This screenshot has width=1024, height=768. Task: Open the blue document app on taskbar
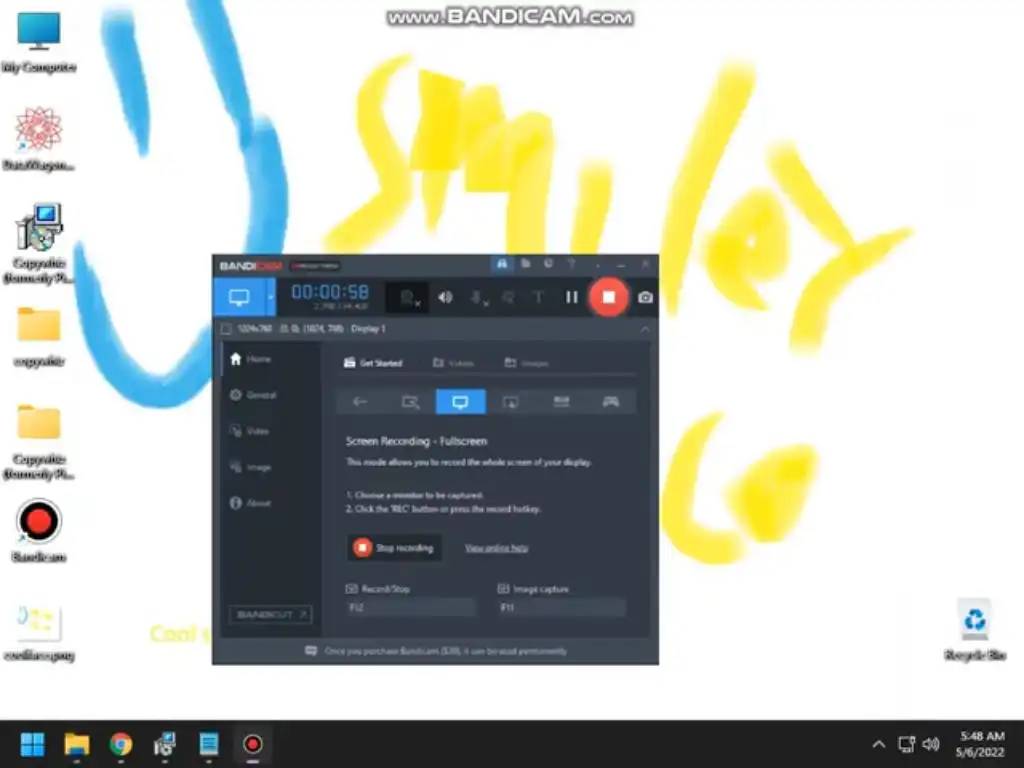[x=209, y=744]
